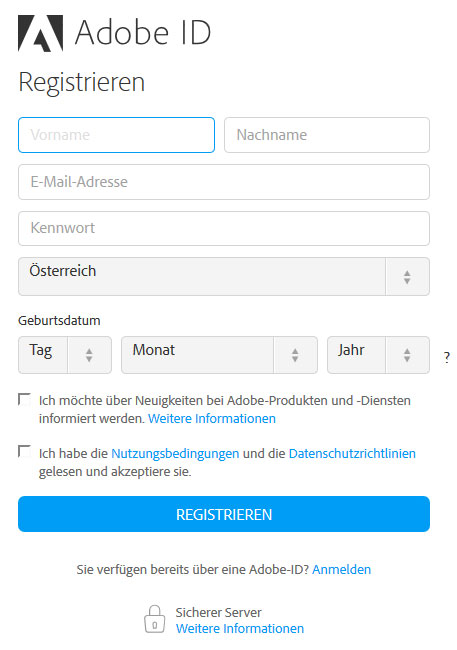Click the Jahr selector arrow icon
457x650 pixels.
click(x=407, y=355)
